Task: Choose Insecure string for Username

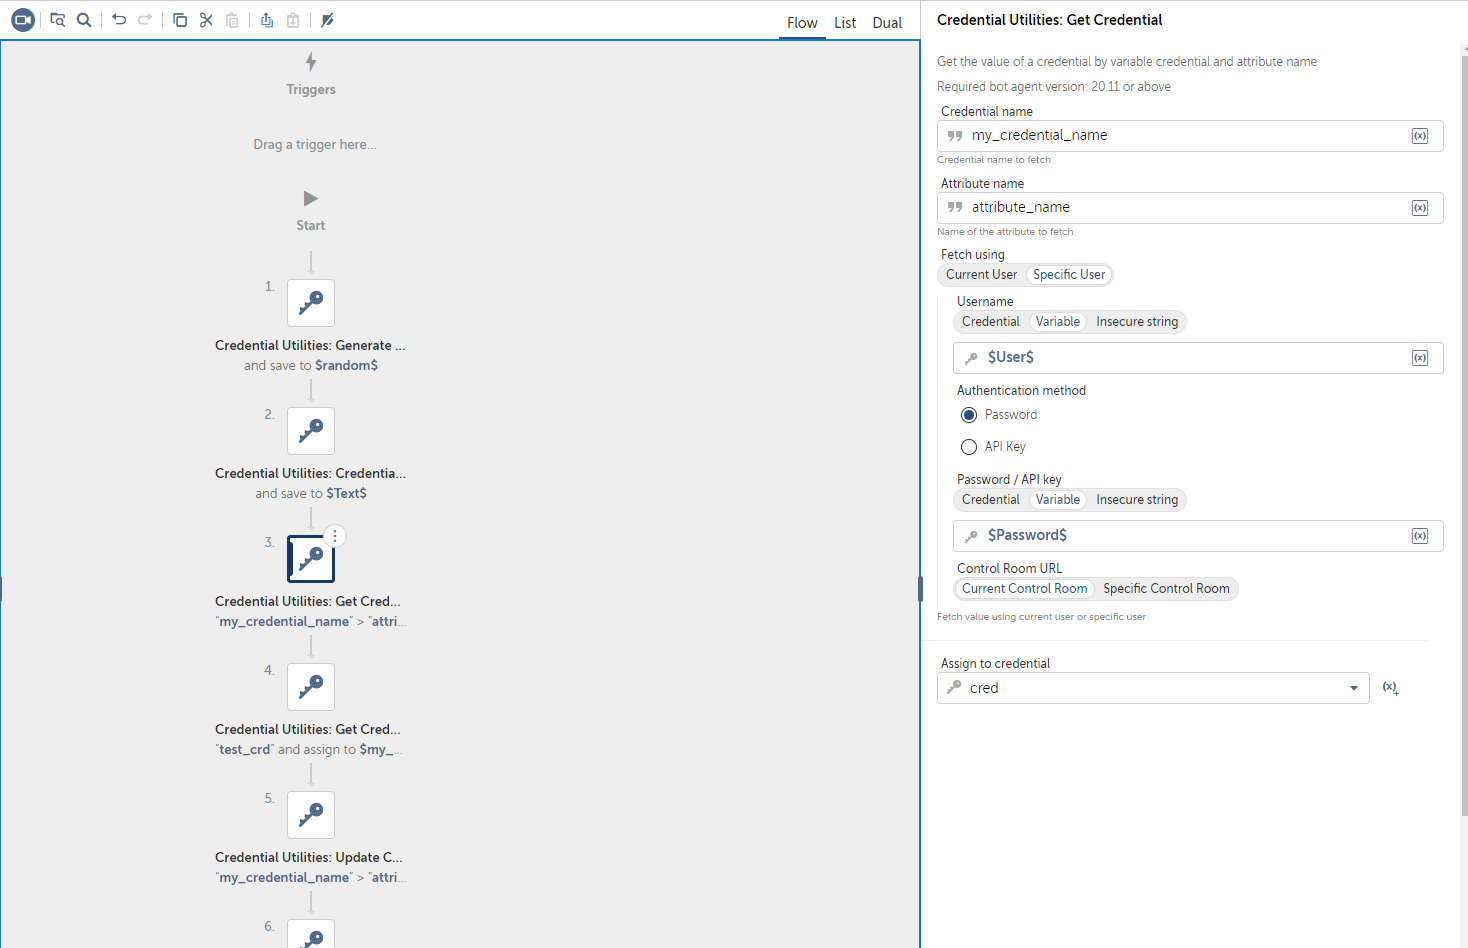Action: pyautogui.click(x=1136, y=322)
